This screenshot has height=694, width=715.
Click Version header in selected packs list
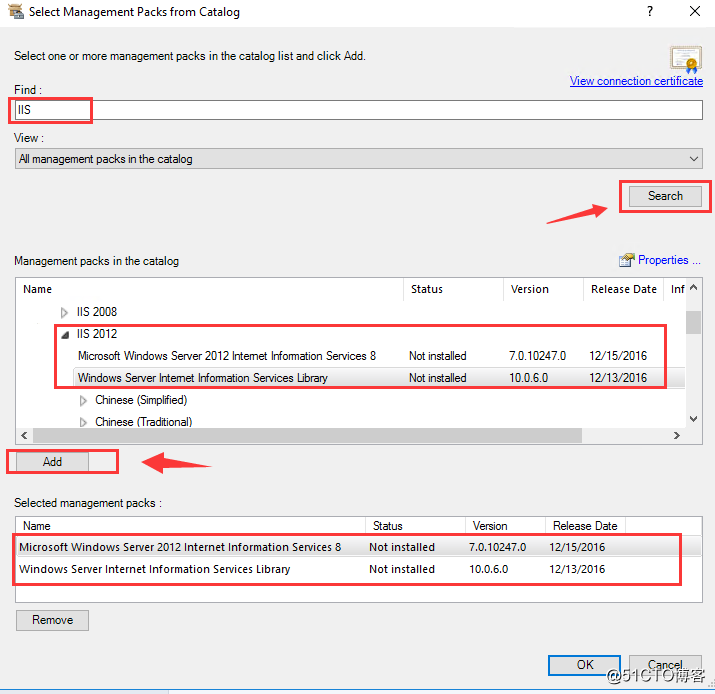coord(505,526)
